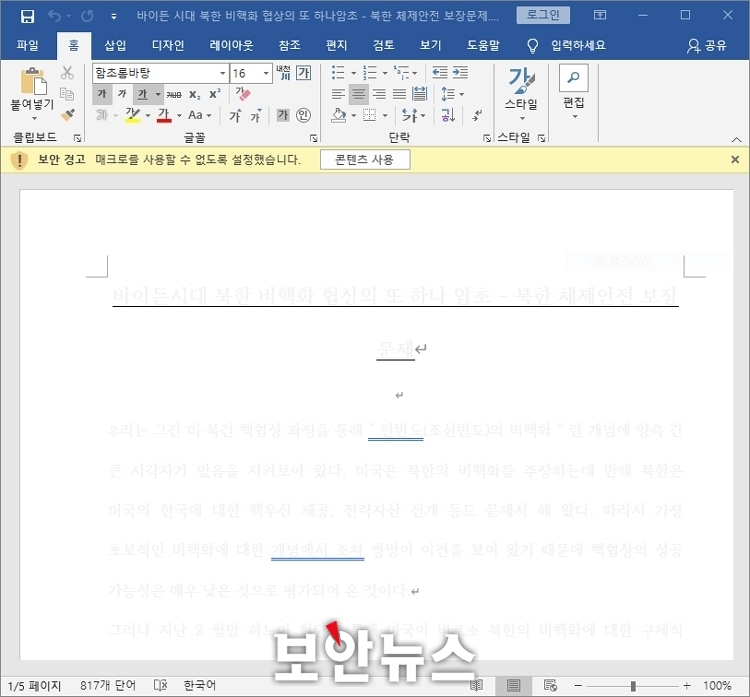Toggle strikethrough formatting

[174, 95]
